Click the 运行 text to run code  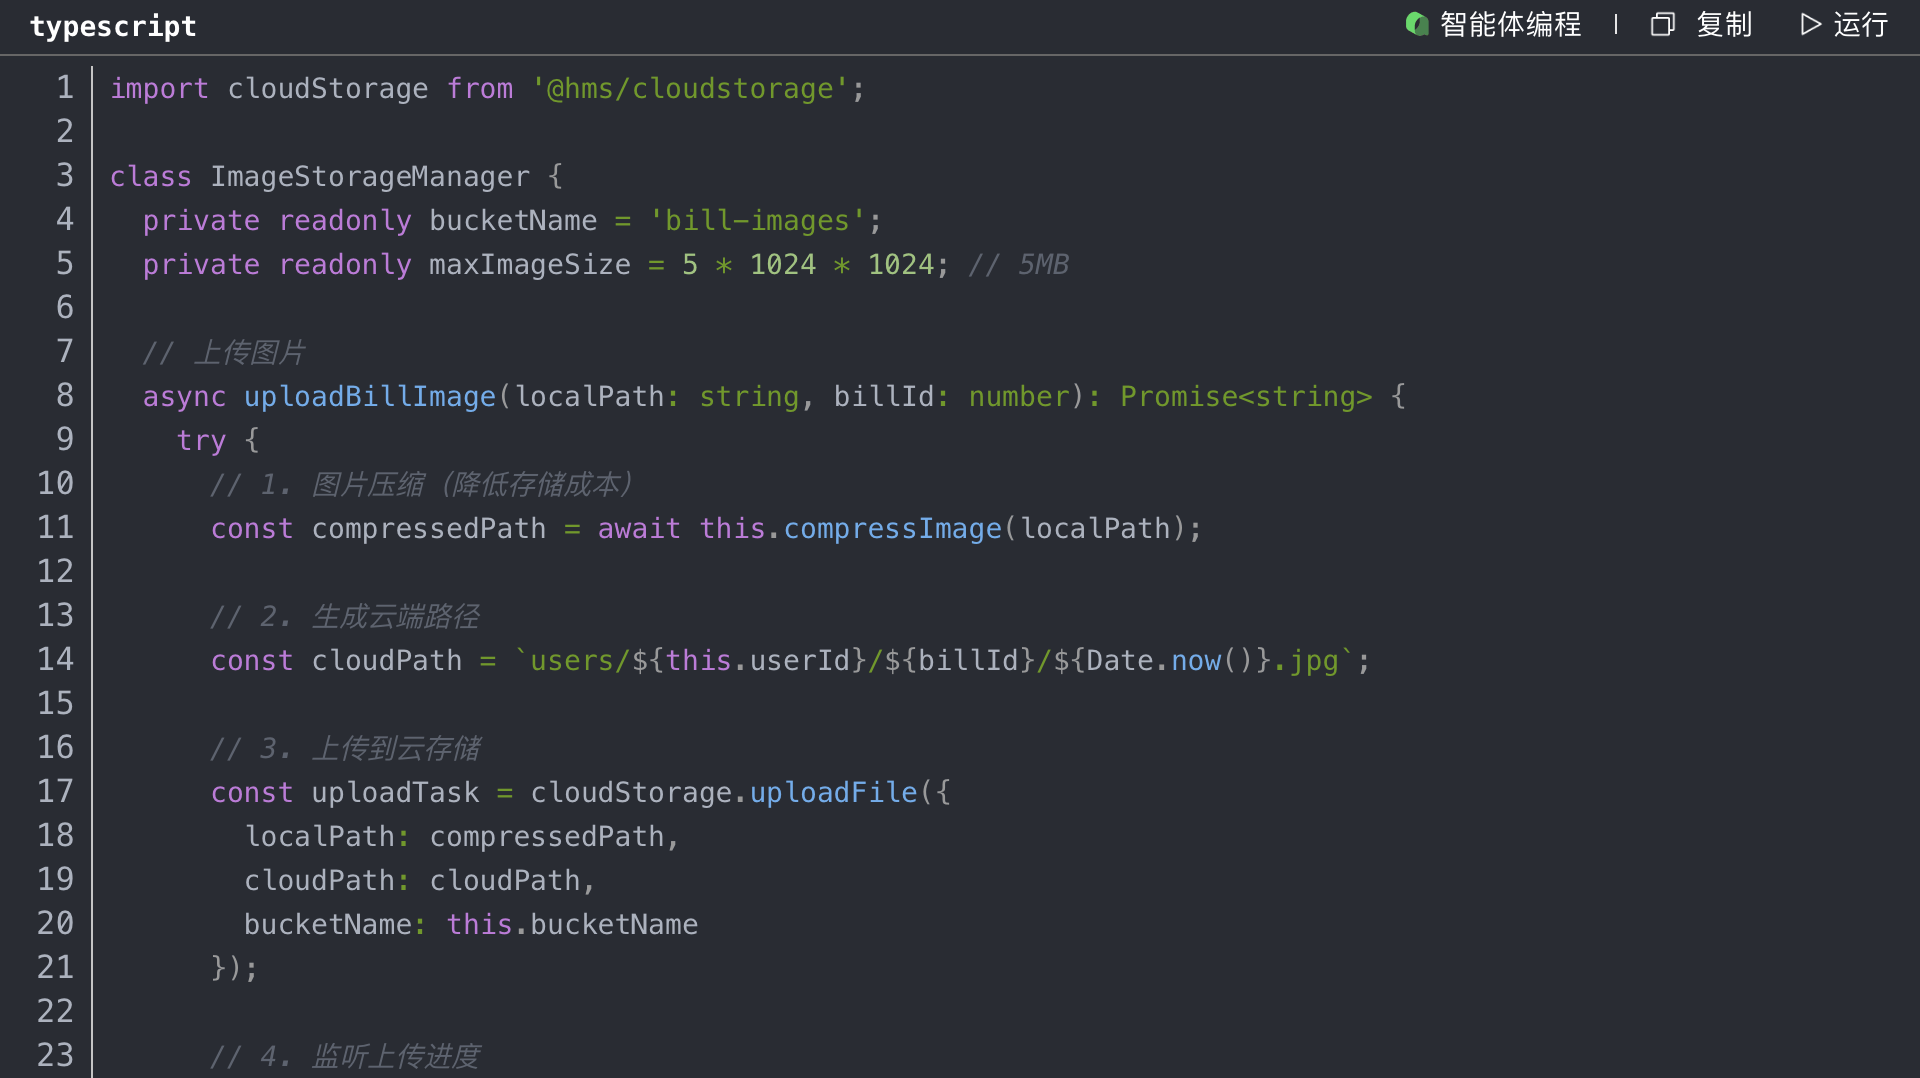pyautogui.click(x=1860, y=24)
